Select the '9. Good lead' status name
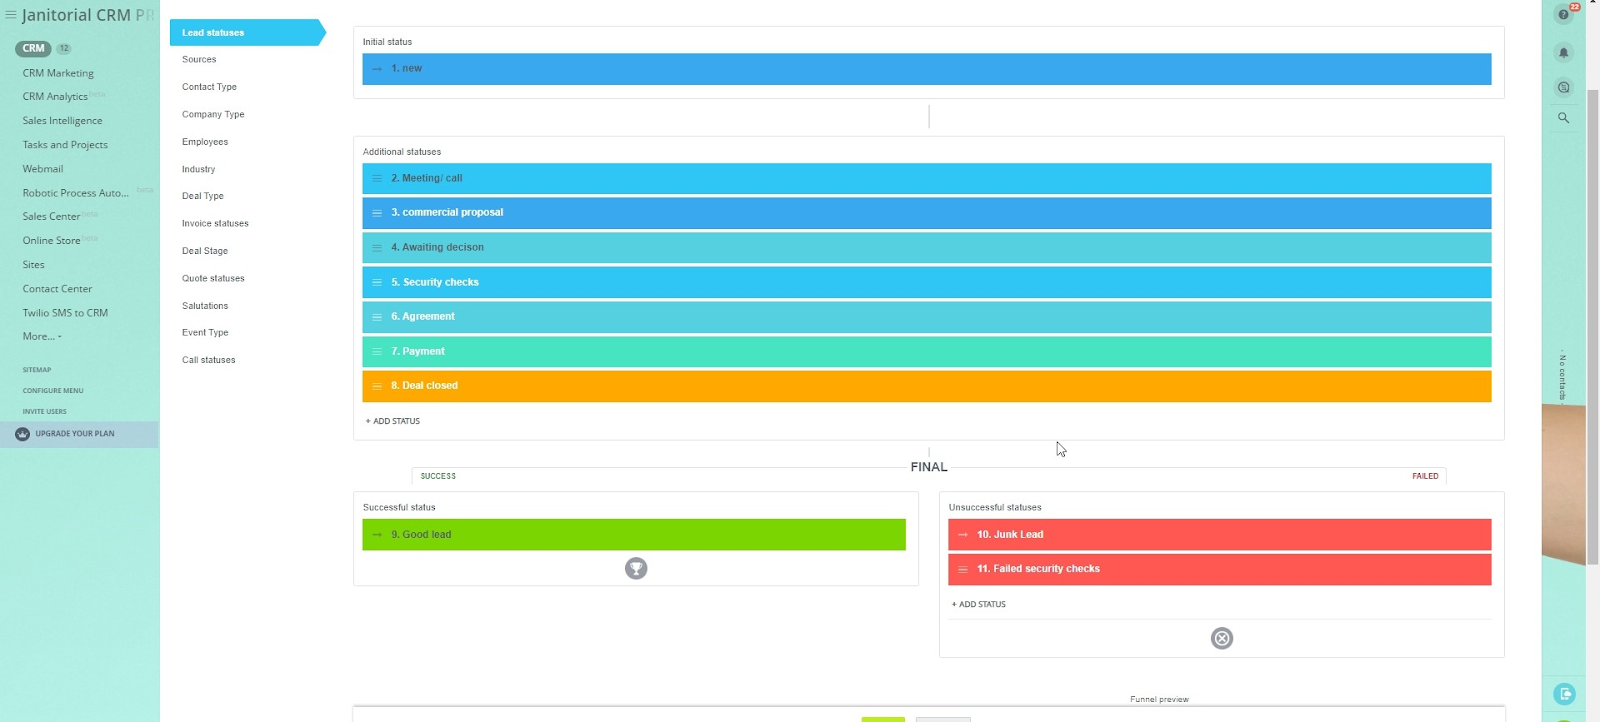 pyautogui.click(x=421, y=535)
